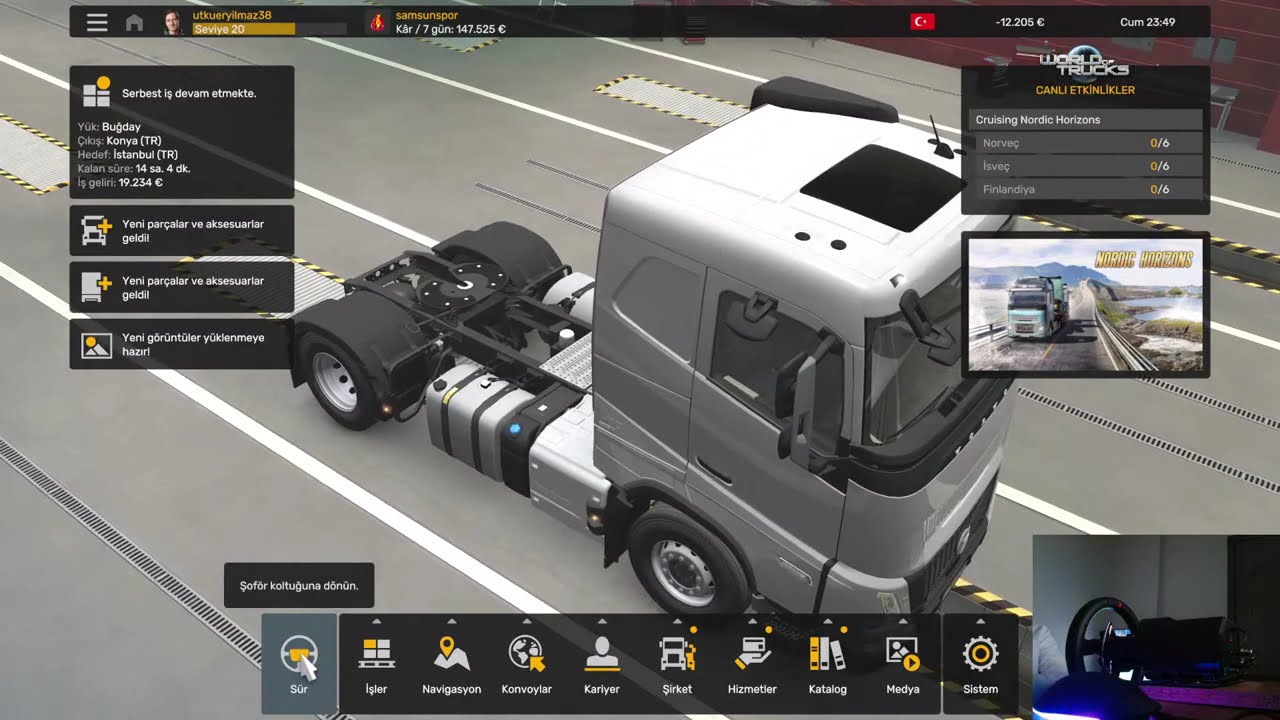
Task: Open the Şirket truck menu
Action: (x=677, y=664)
